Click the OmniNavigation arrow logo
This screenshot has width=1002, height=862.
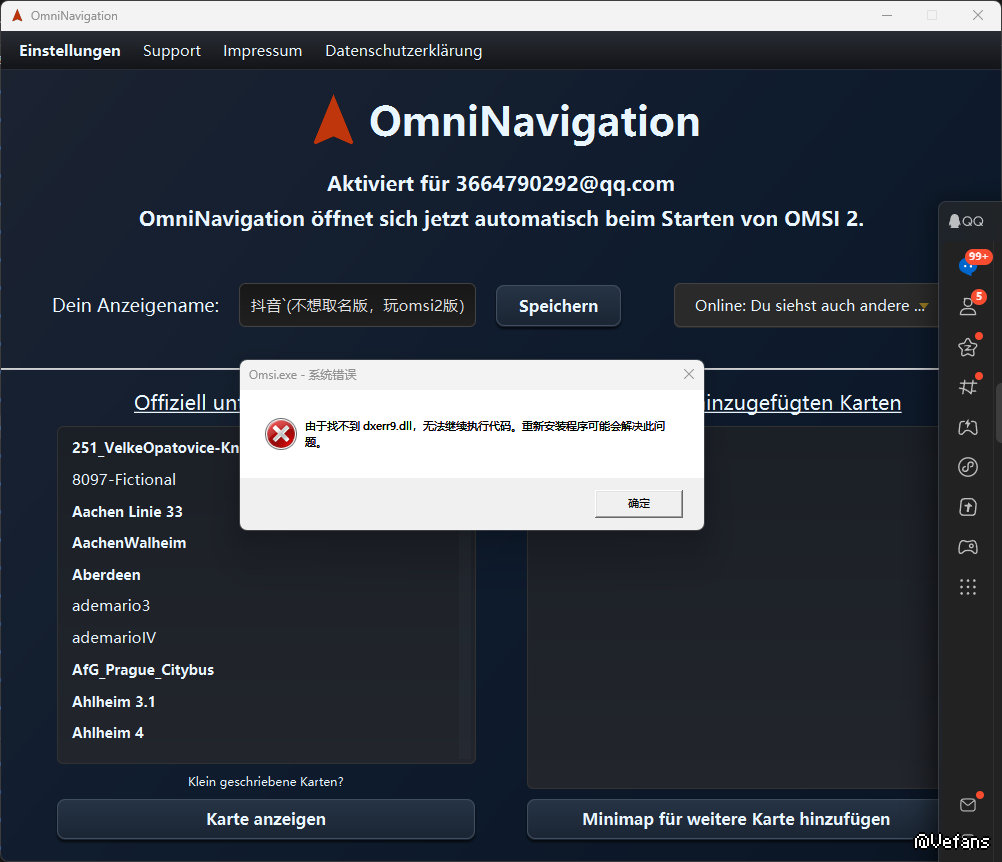(333, 120)
